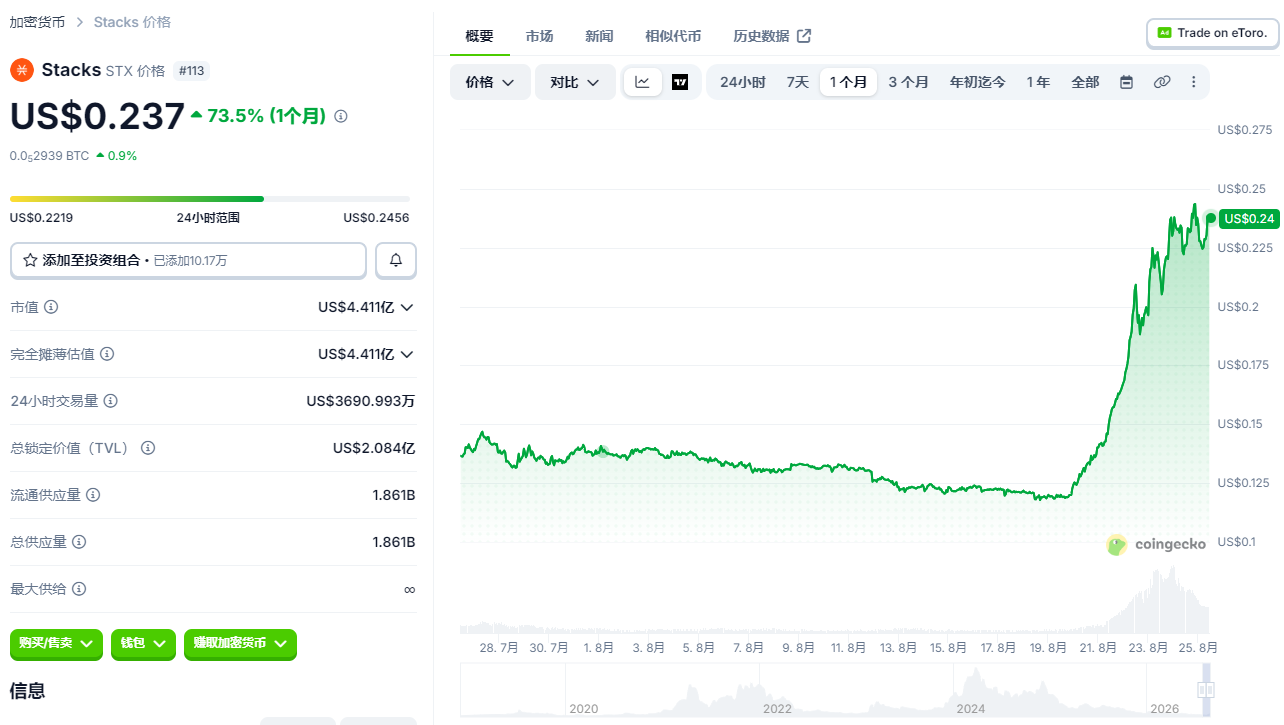Viewport: 1284px width, 725px height.
Task: Open the 赚取加密货币 dropdown
Action: click(x=240, y=643)
